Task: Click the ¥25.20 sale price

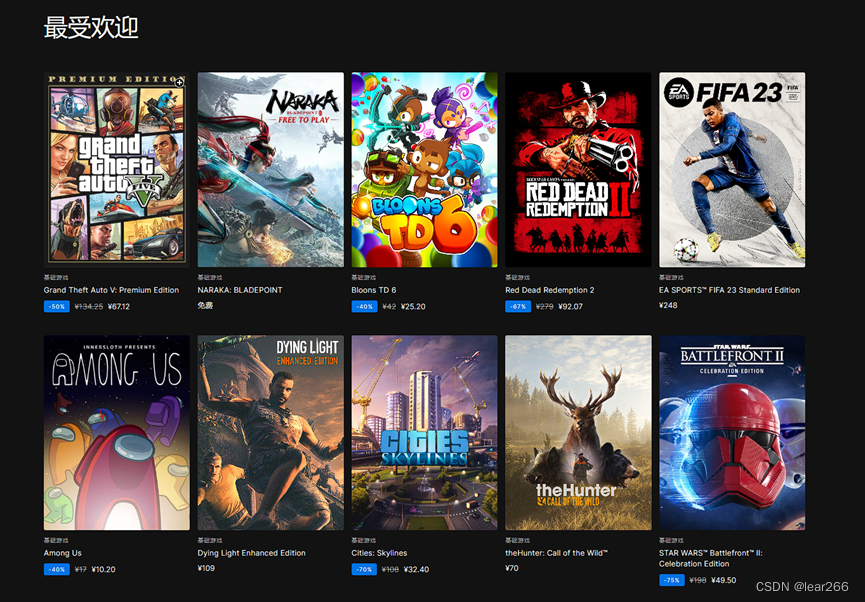Action: [413, 306]
